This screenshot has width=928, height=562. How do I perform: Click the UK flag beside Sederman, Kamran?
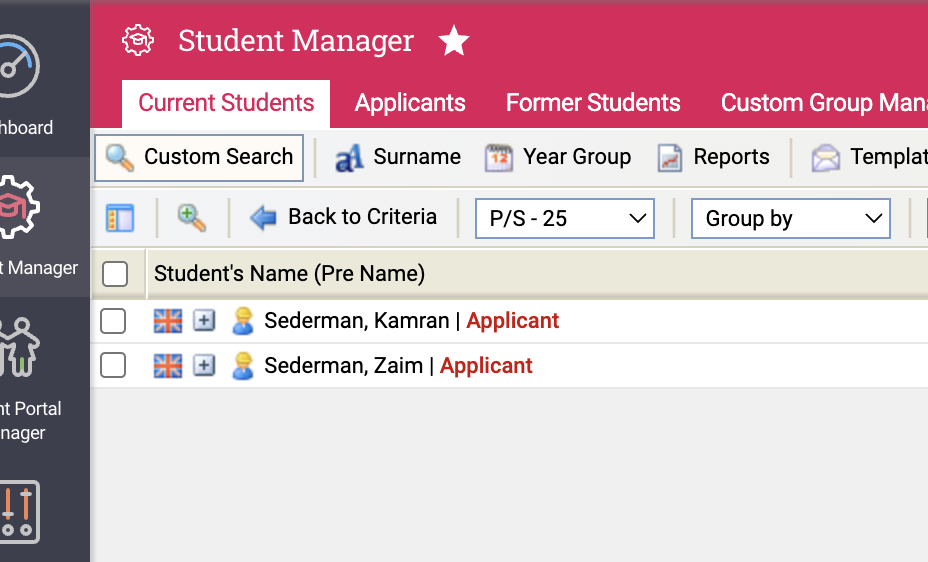tap(168, 321)
